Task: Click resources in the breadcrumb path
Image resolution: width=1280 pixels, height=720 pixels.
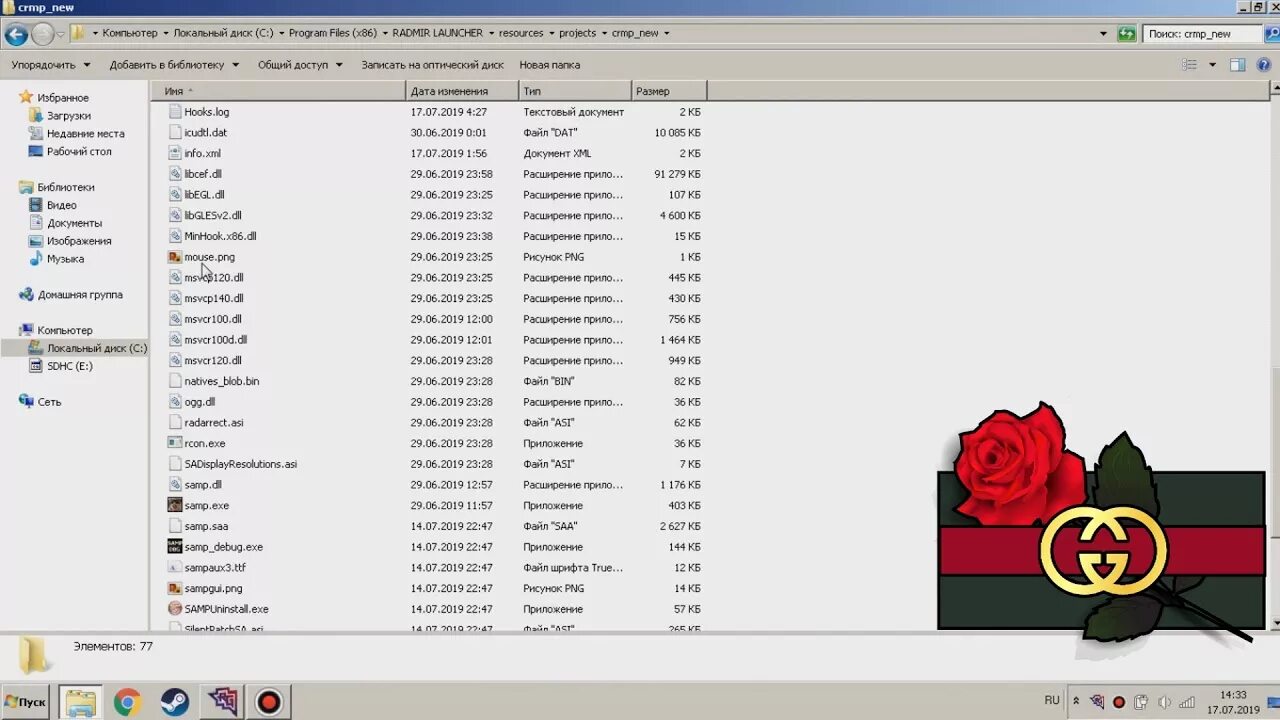Action: coord(521,33)
